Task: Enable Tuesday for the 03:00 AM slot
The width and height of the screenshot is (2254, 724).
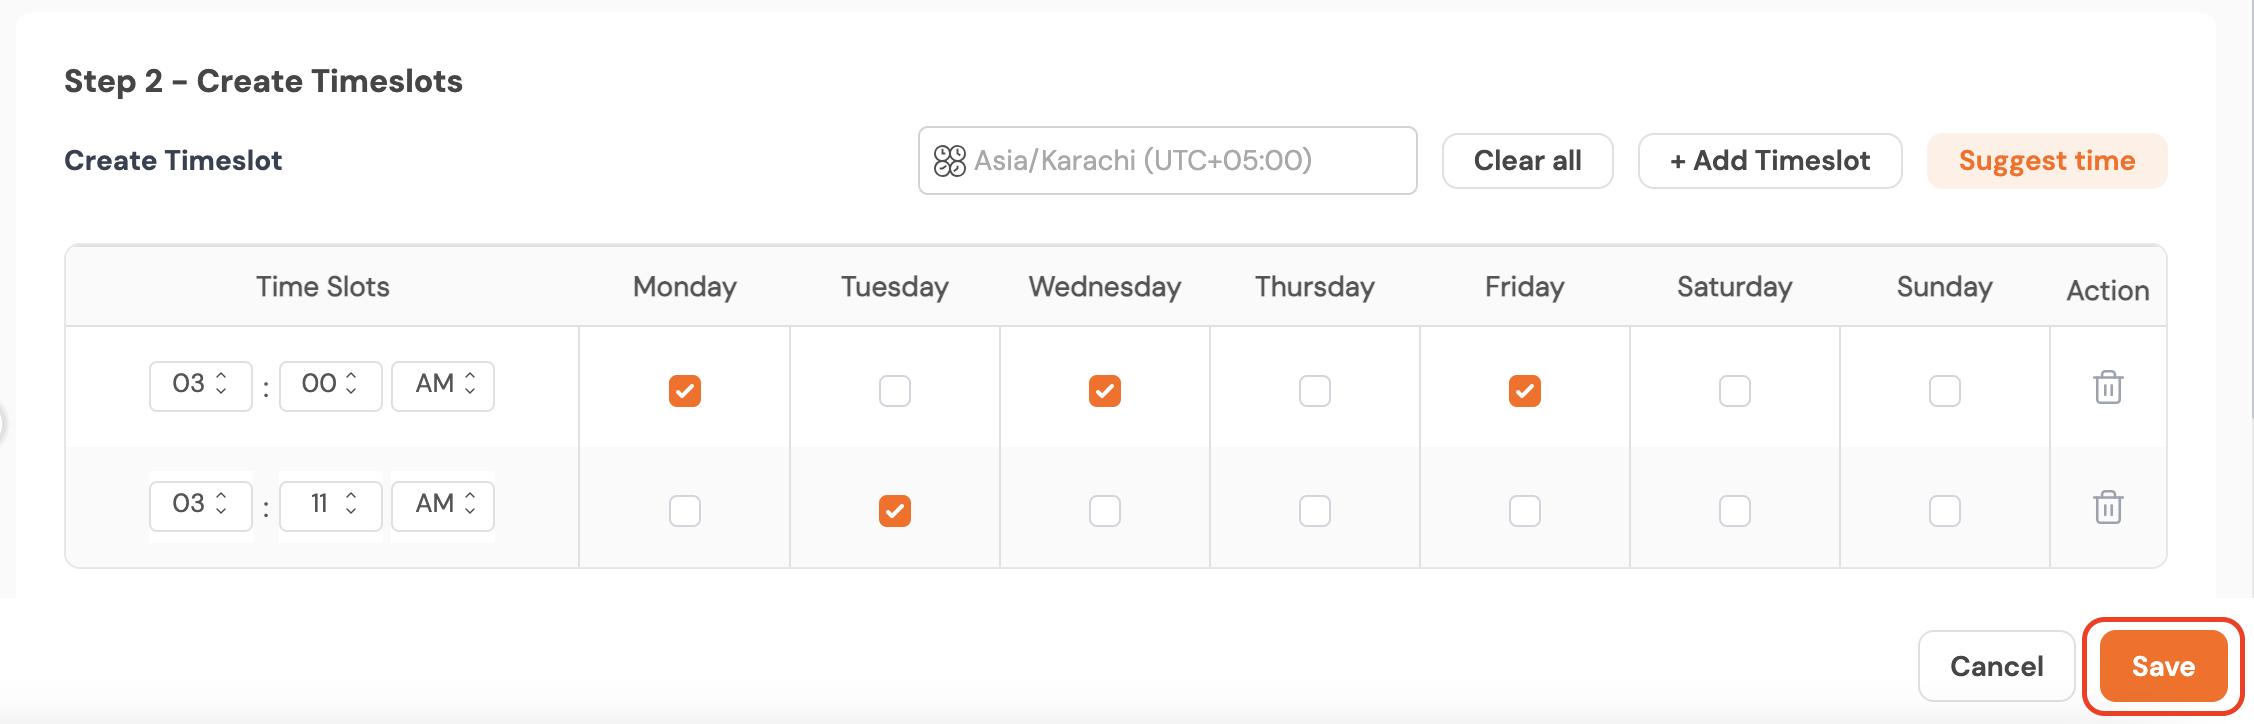Action: (x=895, y=390)
